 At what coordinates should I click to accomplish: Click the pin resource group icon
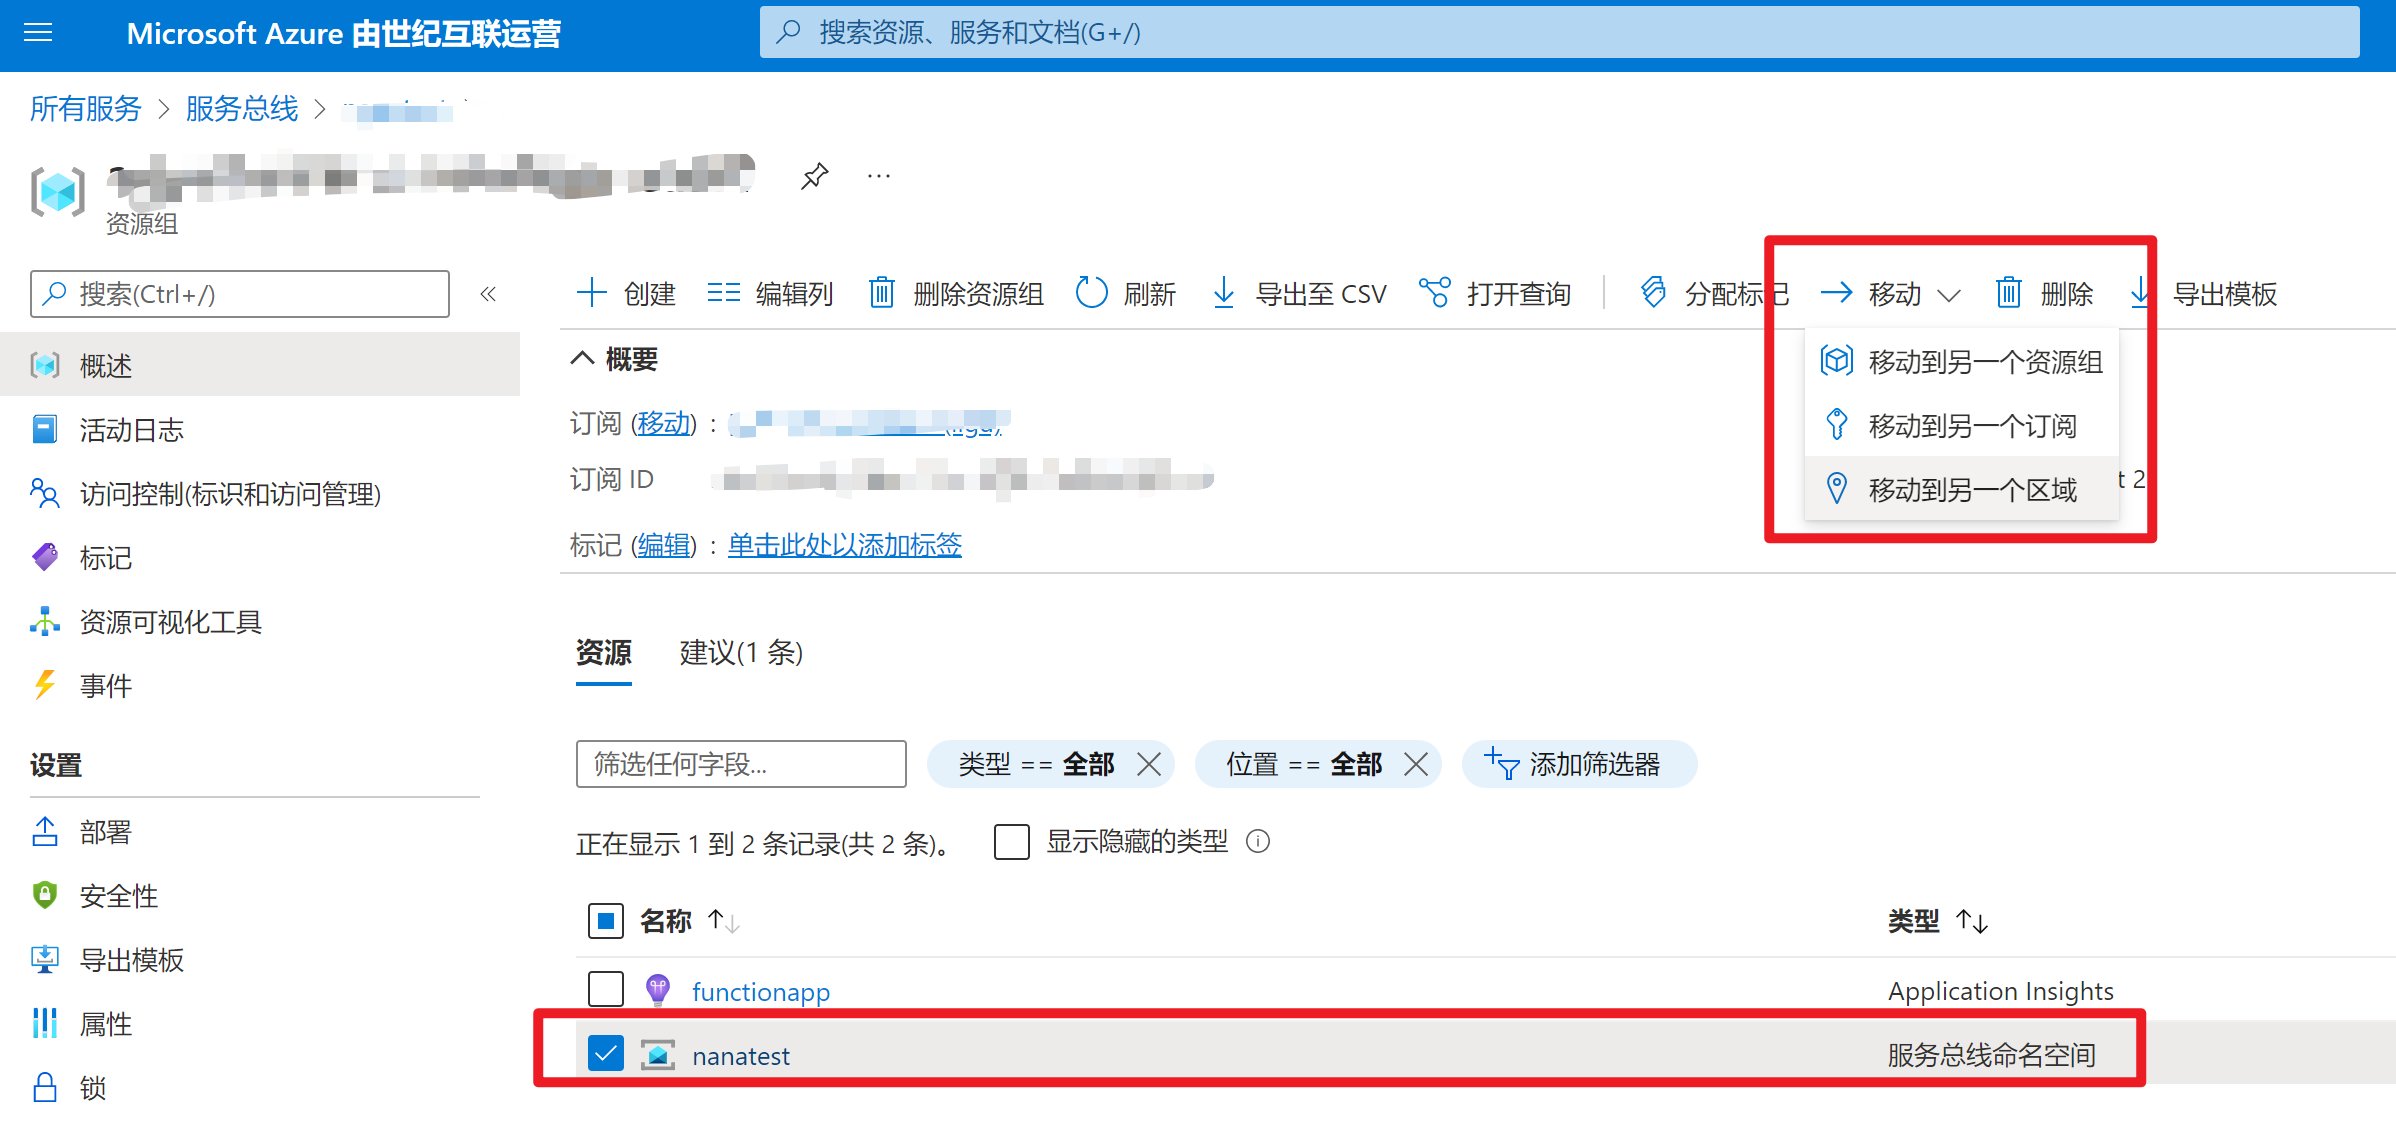tap(814, 177)
